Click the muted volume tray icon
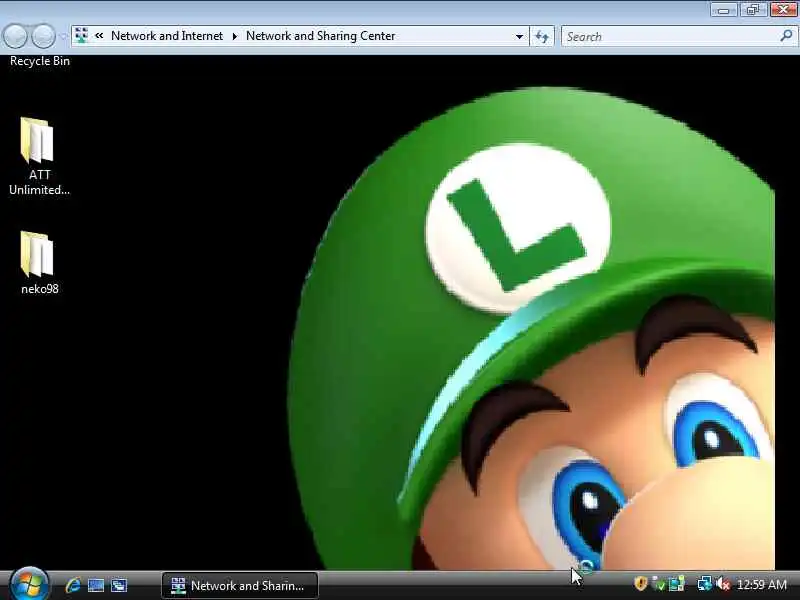Screen dimensions: 800x600 click(x=723, y=584)
